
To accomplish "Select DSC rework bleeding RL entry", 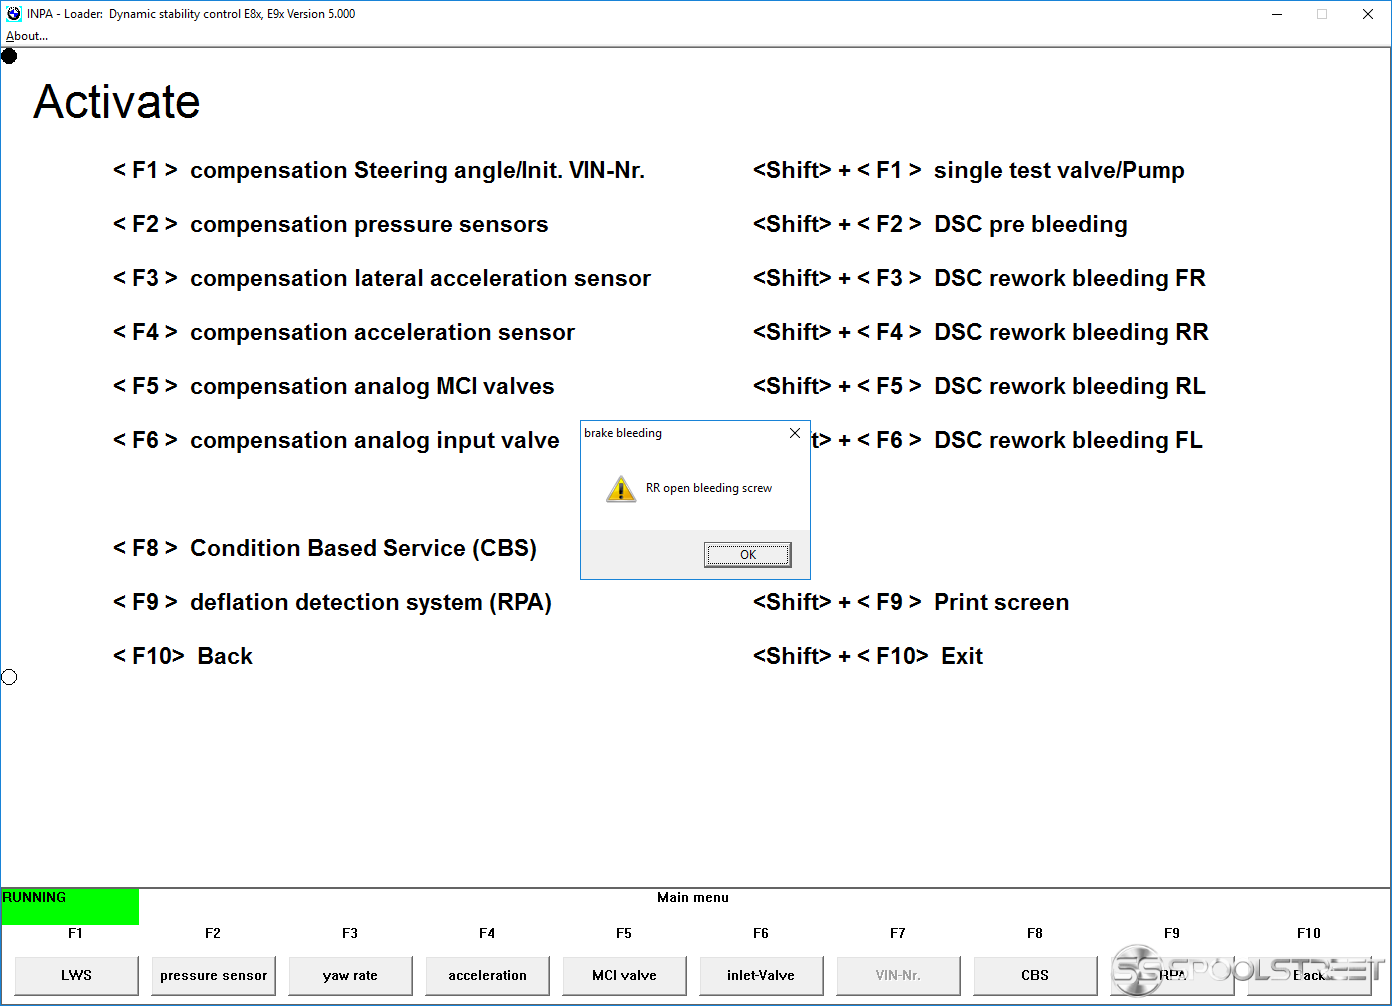I will 979,386.
